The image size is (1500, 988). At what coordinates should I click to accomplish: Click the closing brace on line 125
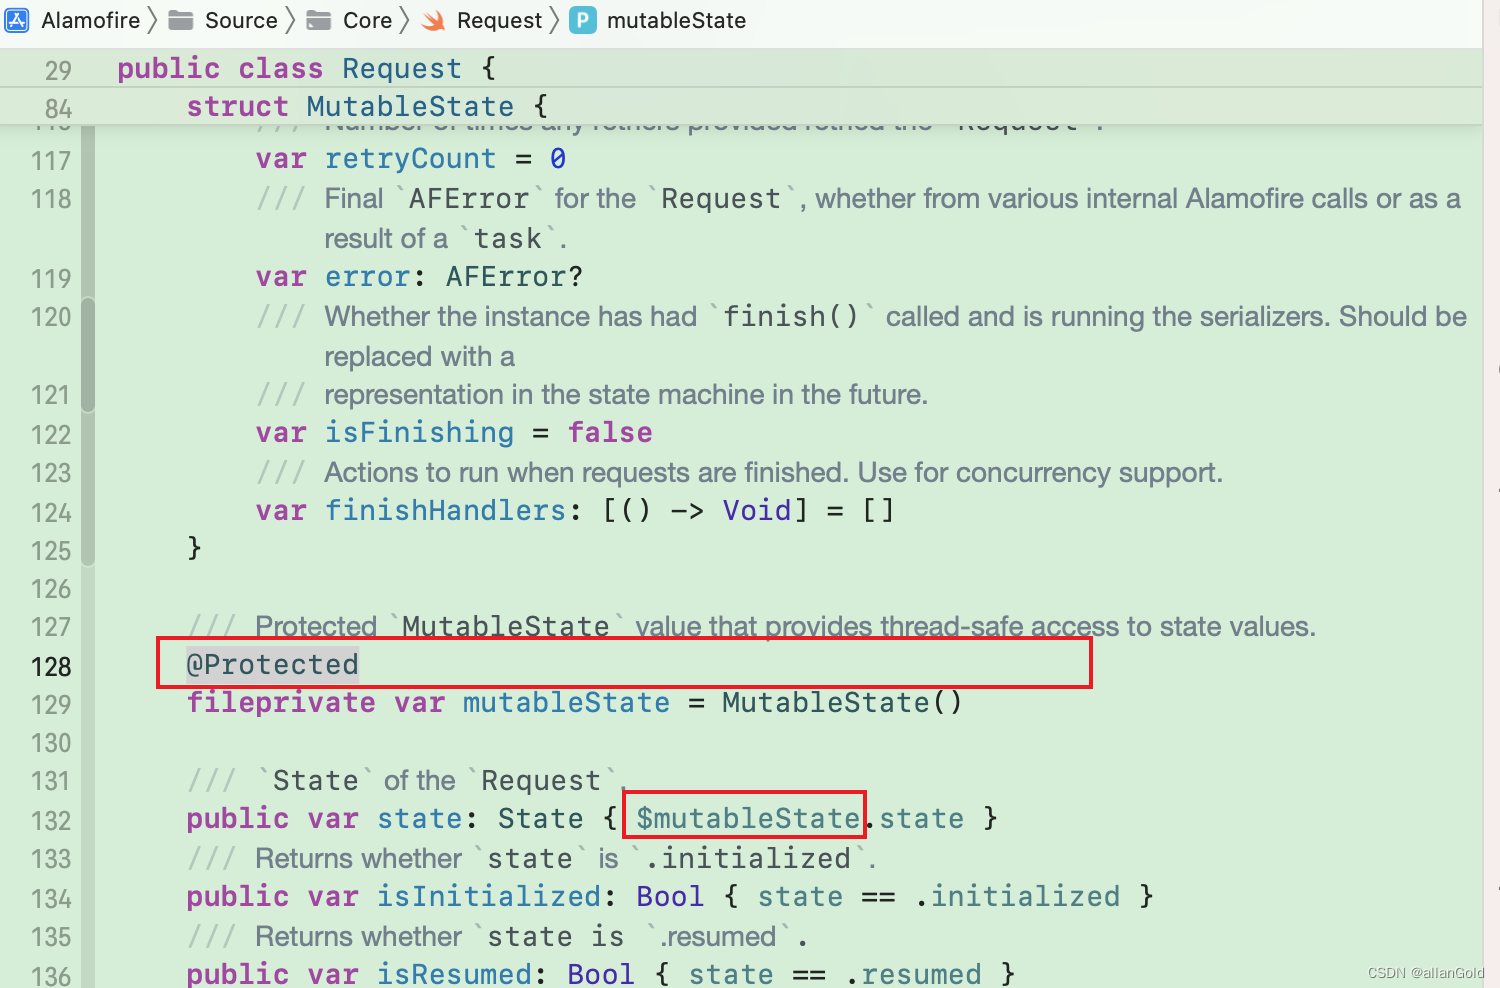[194, 549]
